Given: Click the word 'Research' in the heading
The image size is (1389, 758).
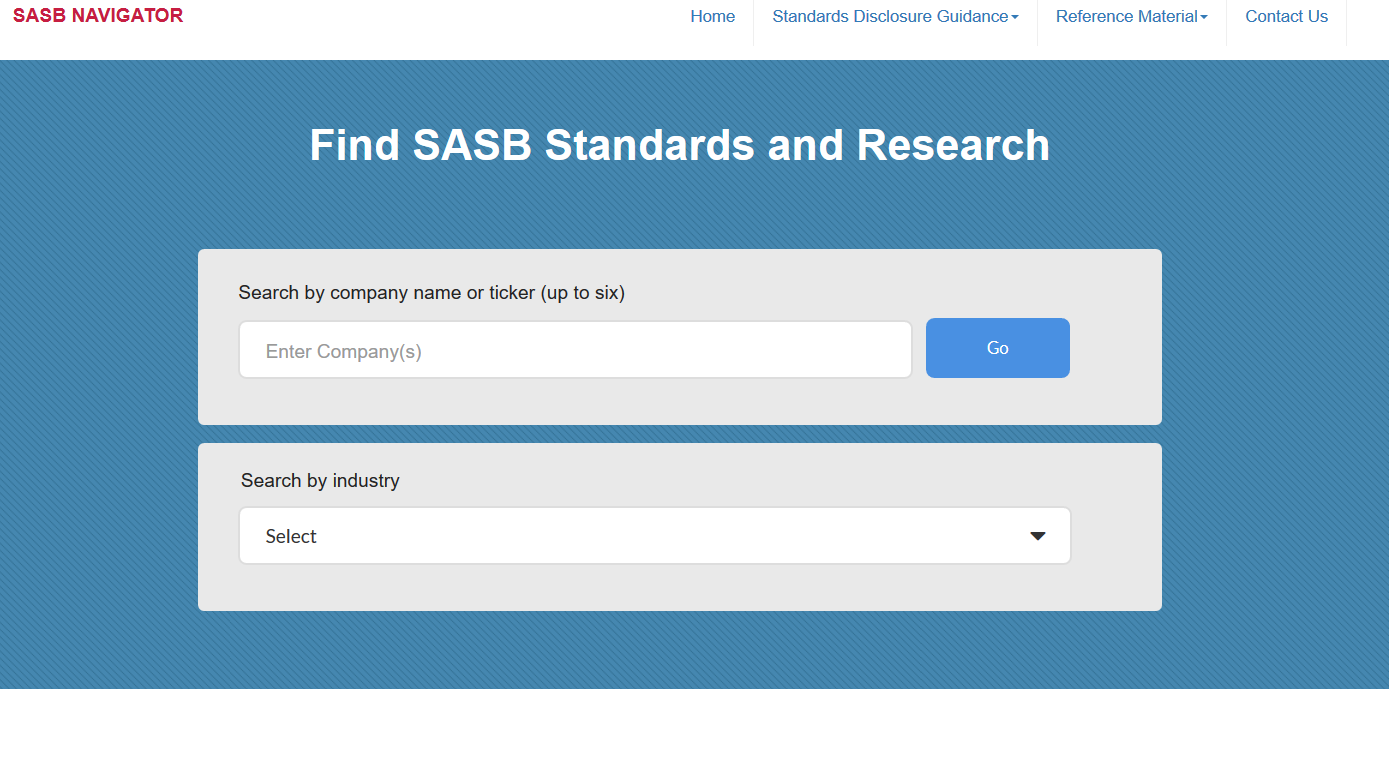Looking at the screenshot, I should (x=953, y=145).
